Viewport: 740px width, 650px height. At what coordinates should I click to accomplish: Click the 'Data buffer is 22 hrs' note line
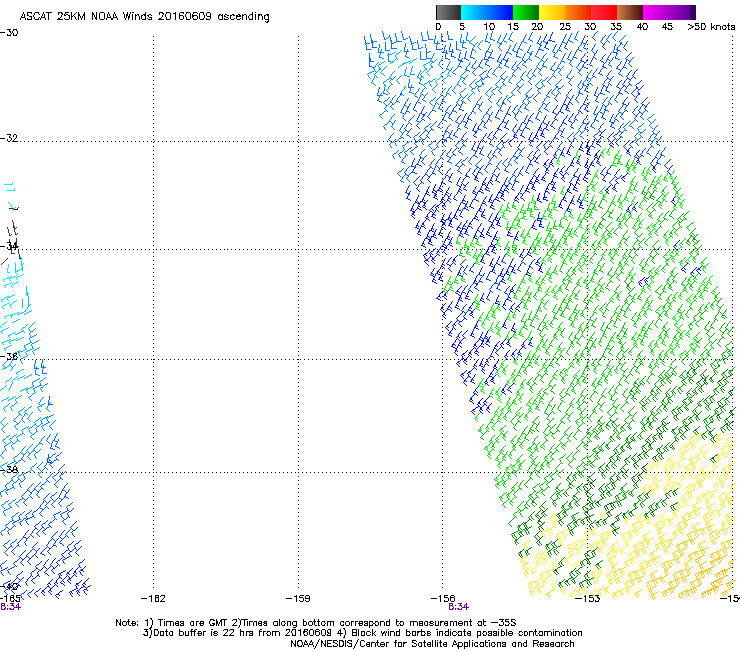pyautogui.click(x=362, y=633)
